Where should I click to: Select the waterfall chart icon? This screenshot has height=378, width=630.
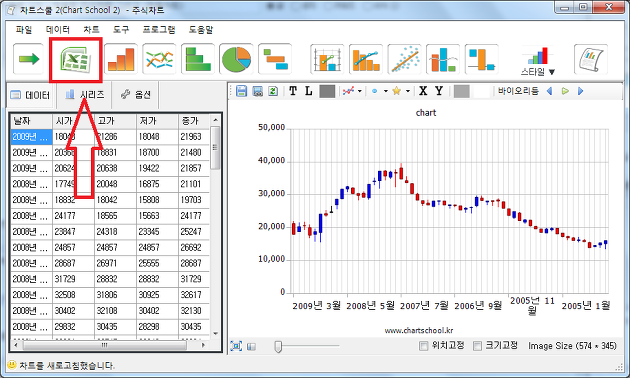click(x=481, y=60)
